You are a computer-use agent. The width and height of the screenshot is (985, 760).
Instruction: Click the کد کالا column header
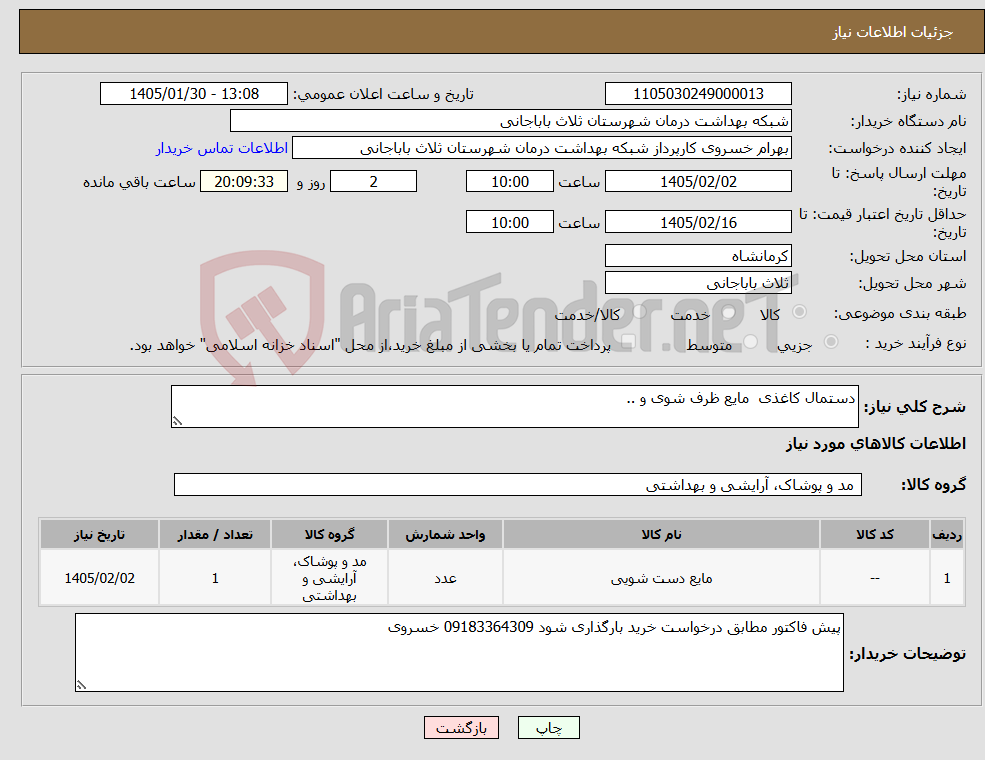[874, 534]
